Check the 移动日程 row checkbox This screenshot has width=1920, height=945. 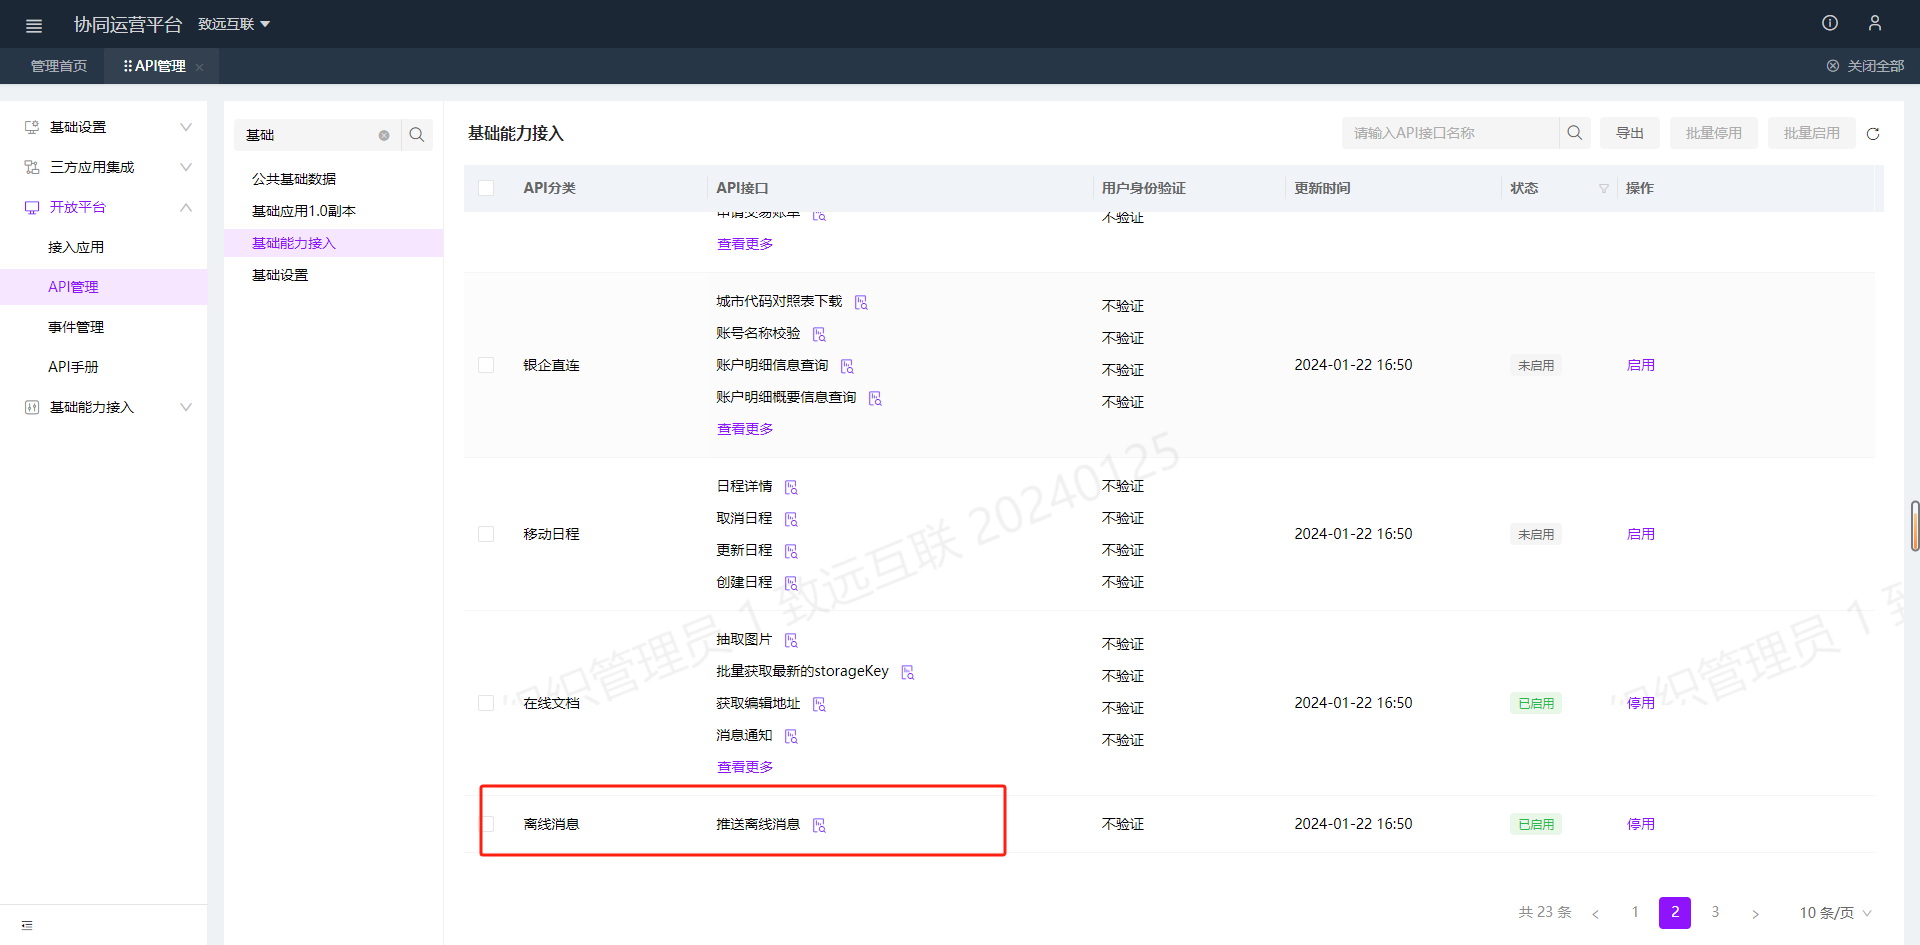tap(486, 534)
